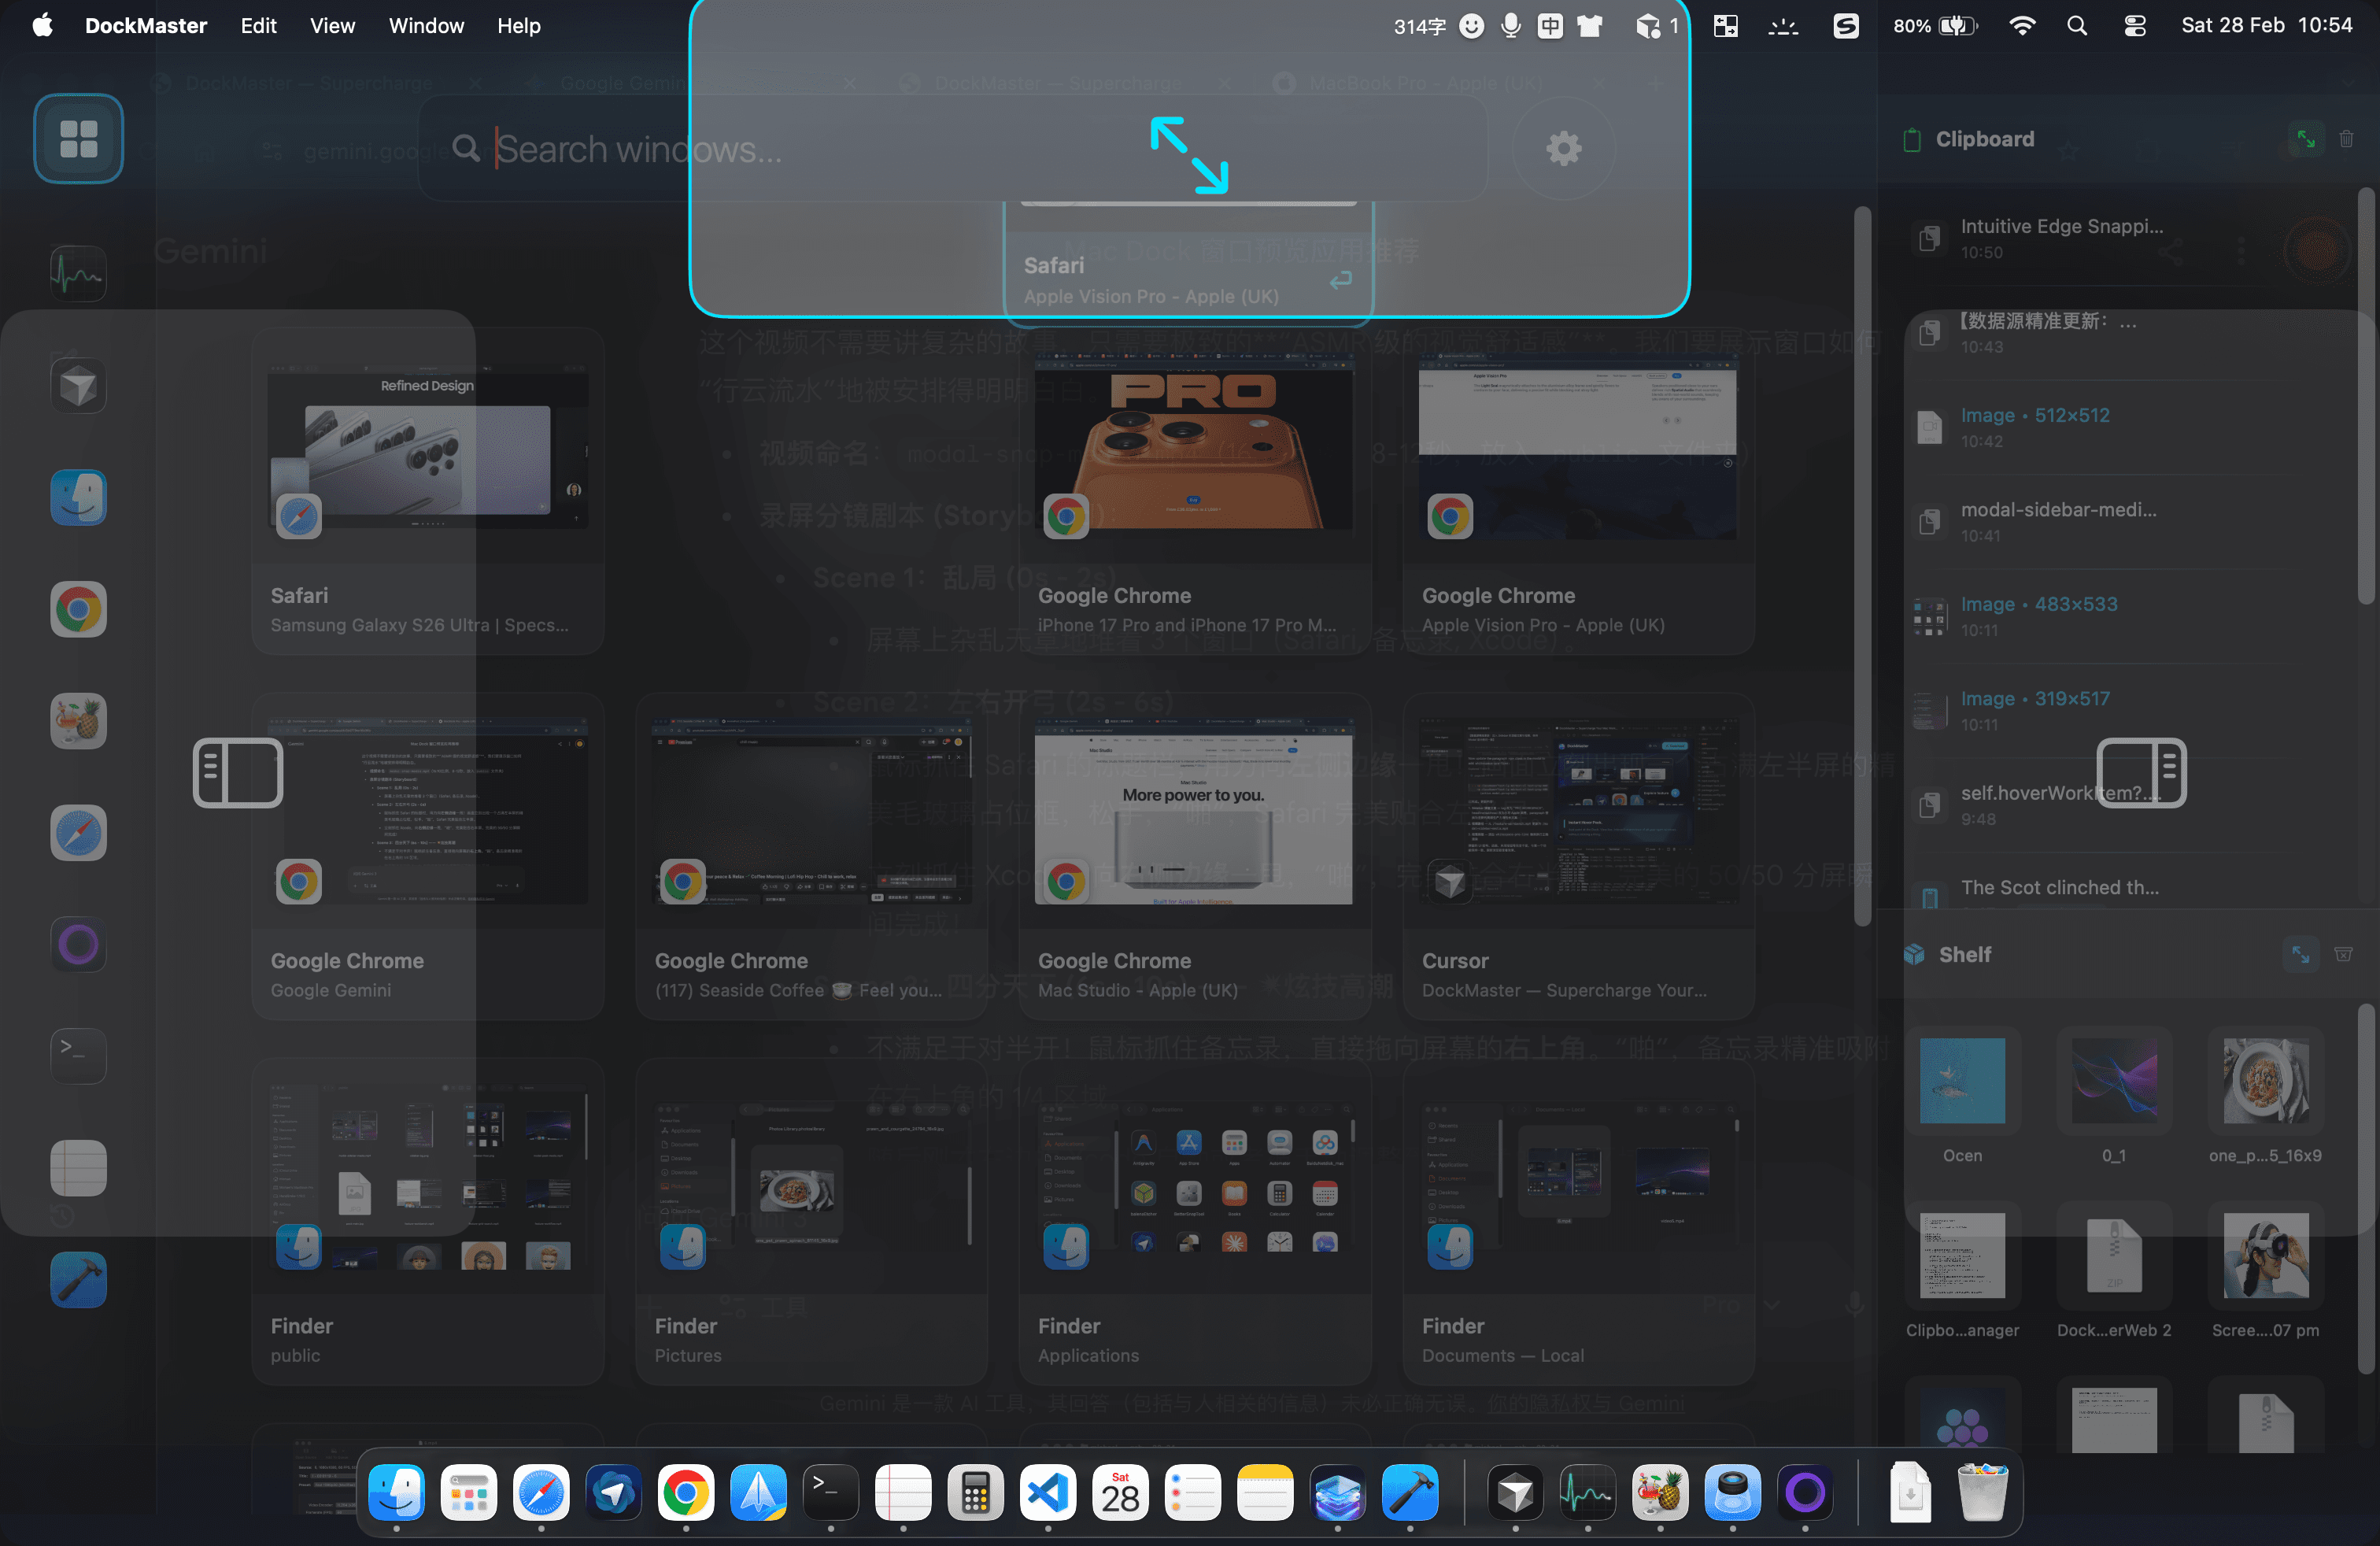Toggle the microphone dictation icon in menu bar
The image size is (2380, 1546).
coord(1511,26)
